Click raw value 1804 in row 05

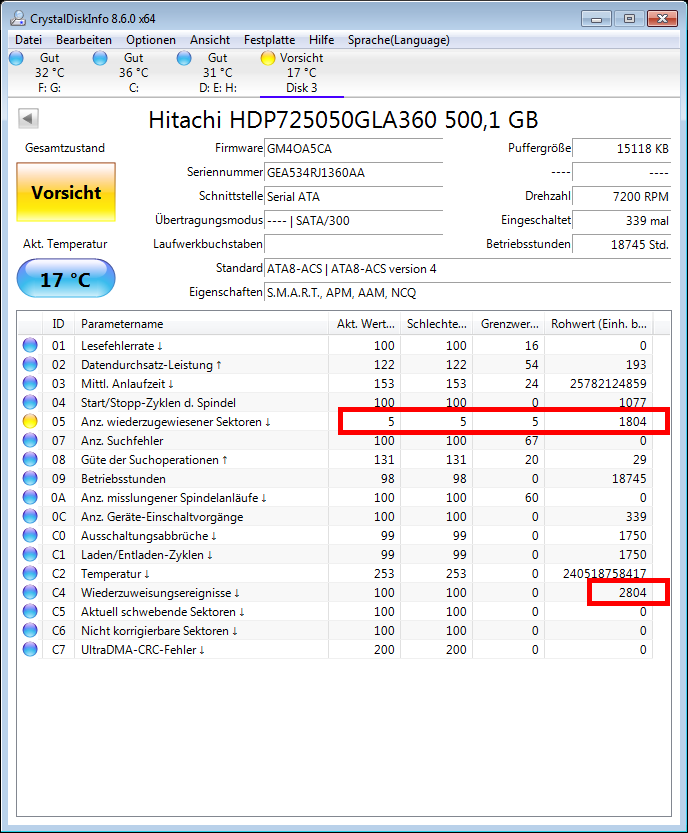(632, 421)
